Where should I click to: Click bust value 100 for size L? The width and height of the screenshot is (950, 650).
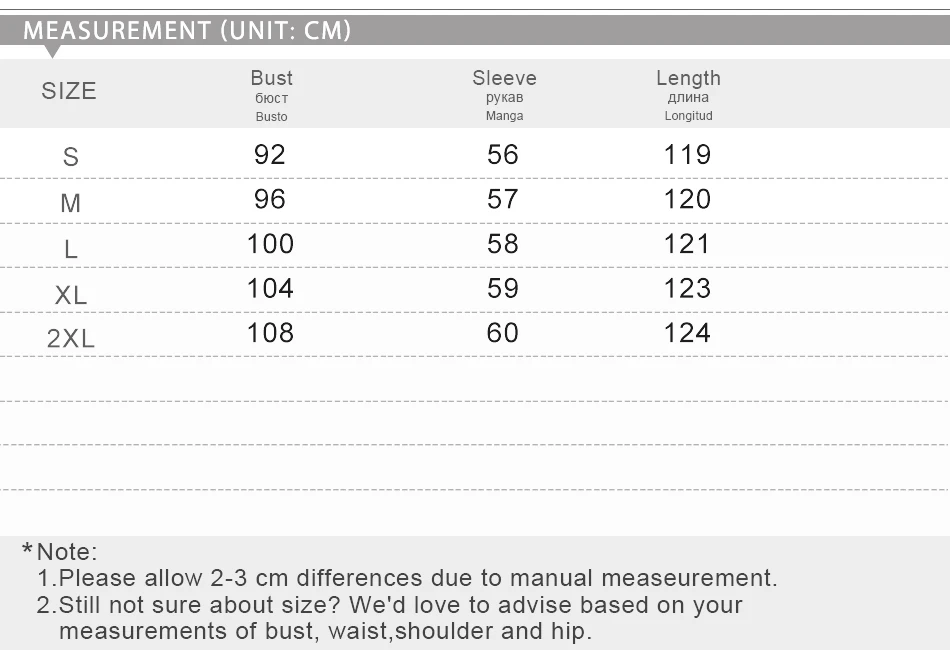[270, 244]
